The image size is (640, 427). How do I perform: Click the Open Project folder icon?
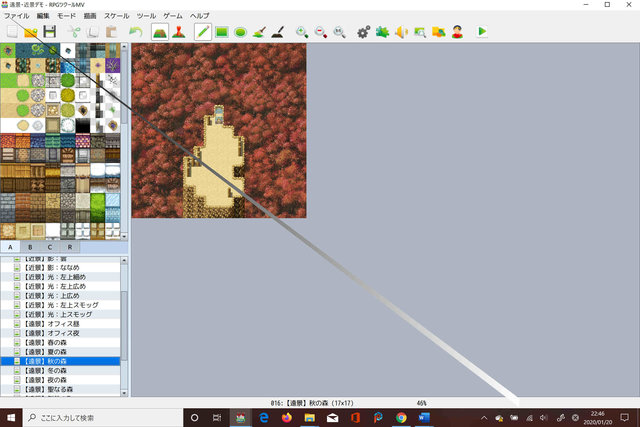tap(31, 32)
